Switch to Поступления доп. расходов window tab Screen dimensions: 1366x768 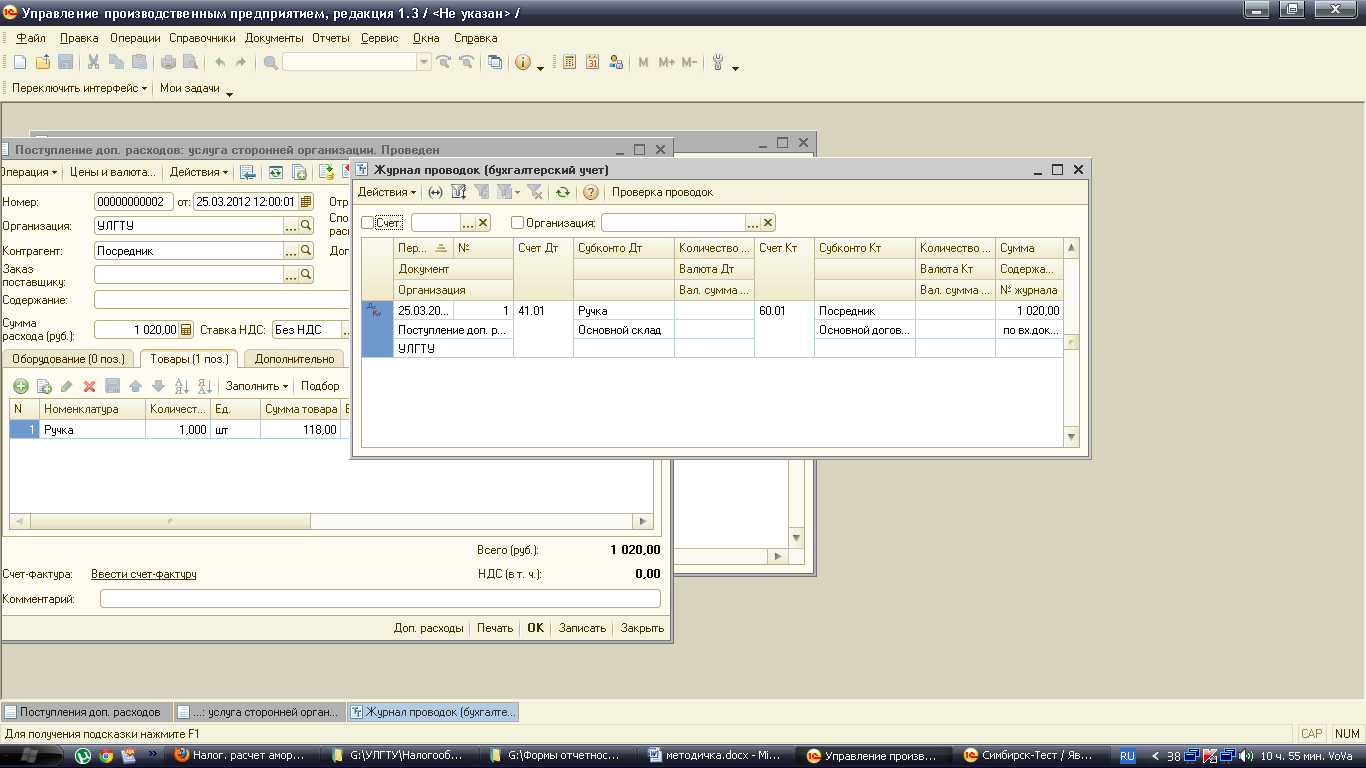(x=86, y=712)
